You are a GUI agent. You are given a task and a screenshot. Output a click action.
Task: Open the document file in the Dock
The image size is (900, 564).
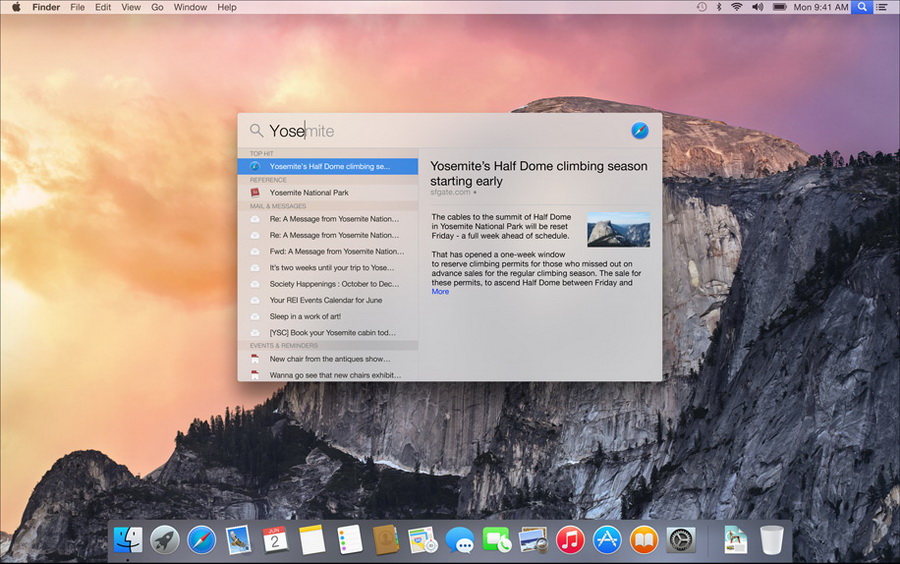[735, 540]
